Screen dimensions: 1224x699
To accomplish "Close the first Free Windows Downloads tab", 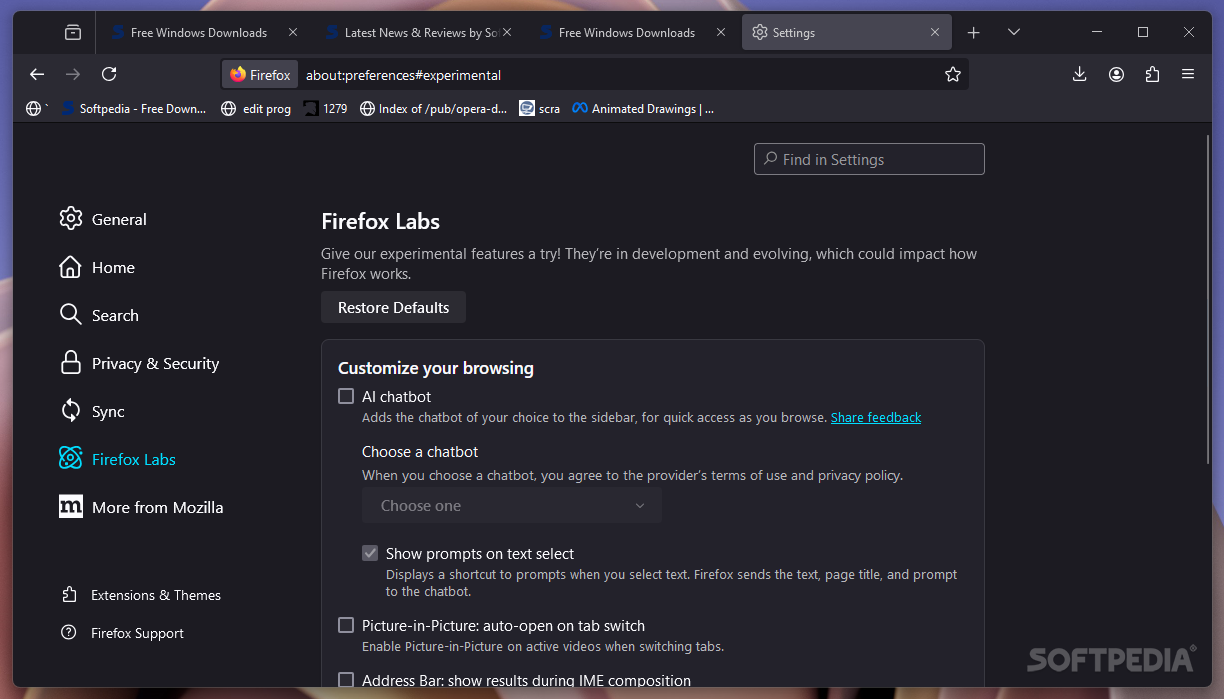I will pyautogui.click(x=293, y=32).
